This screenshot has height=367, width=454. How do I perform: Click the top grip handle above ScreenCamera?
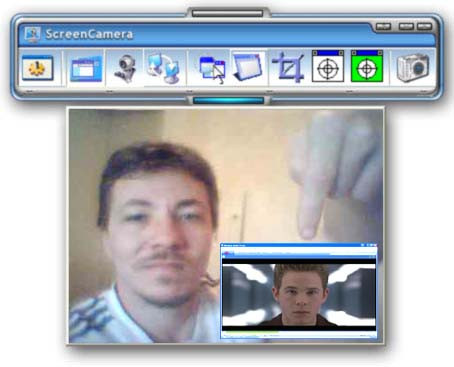228,13
